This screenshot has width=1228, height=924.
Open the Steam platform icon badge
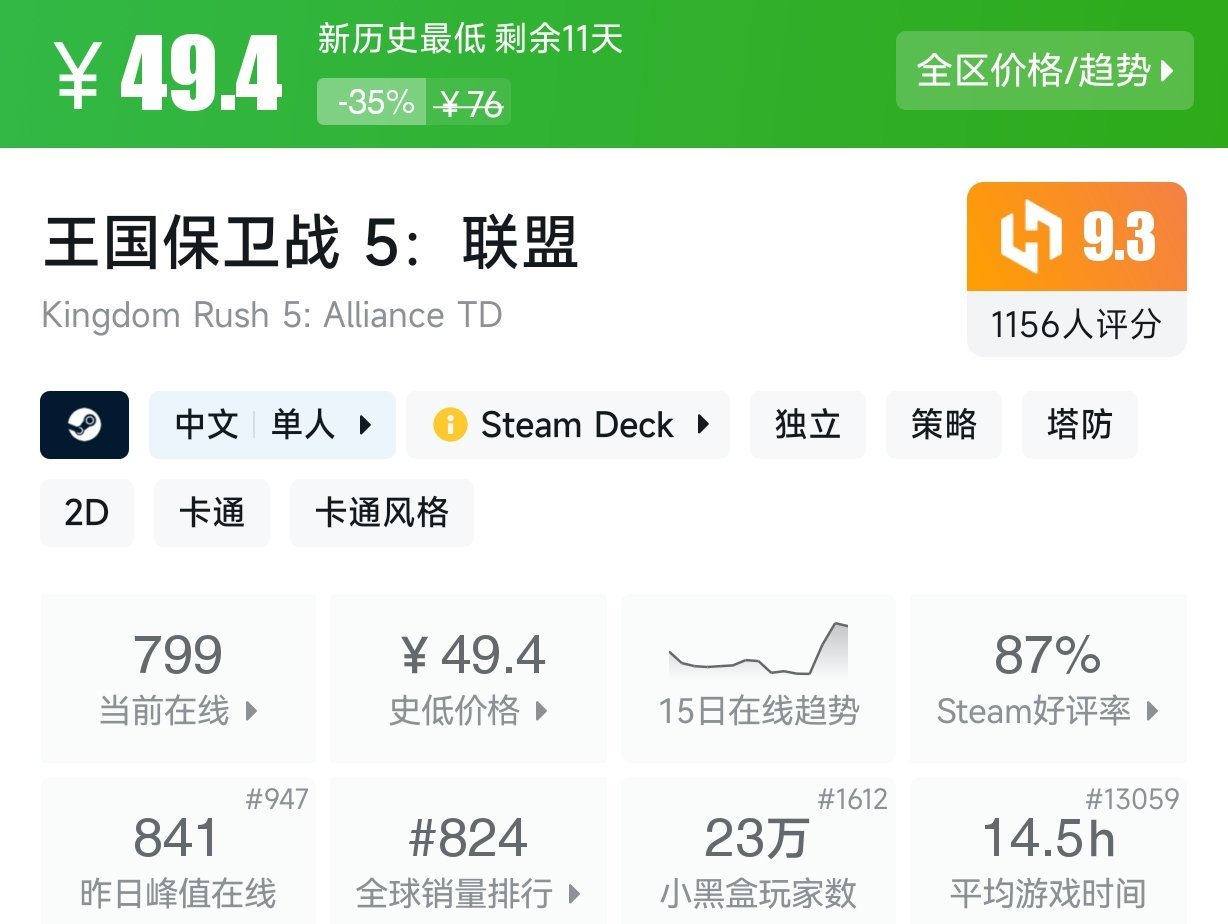pyautogui.click(x=84, y=425)
